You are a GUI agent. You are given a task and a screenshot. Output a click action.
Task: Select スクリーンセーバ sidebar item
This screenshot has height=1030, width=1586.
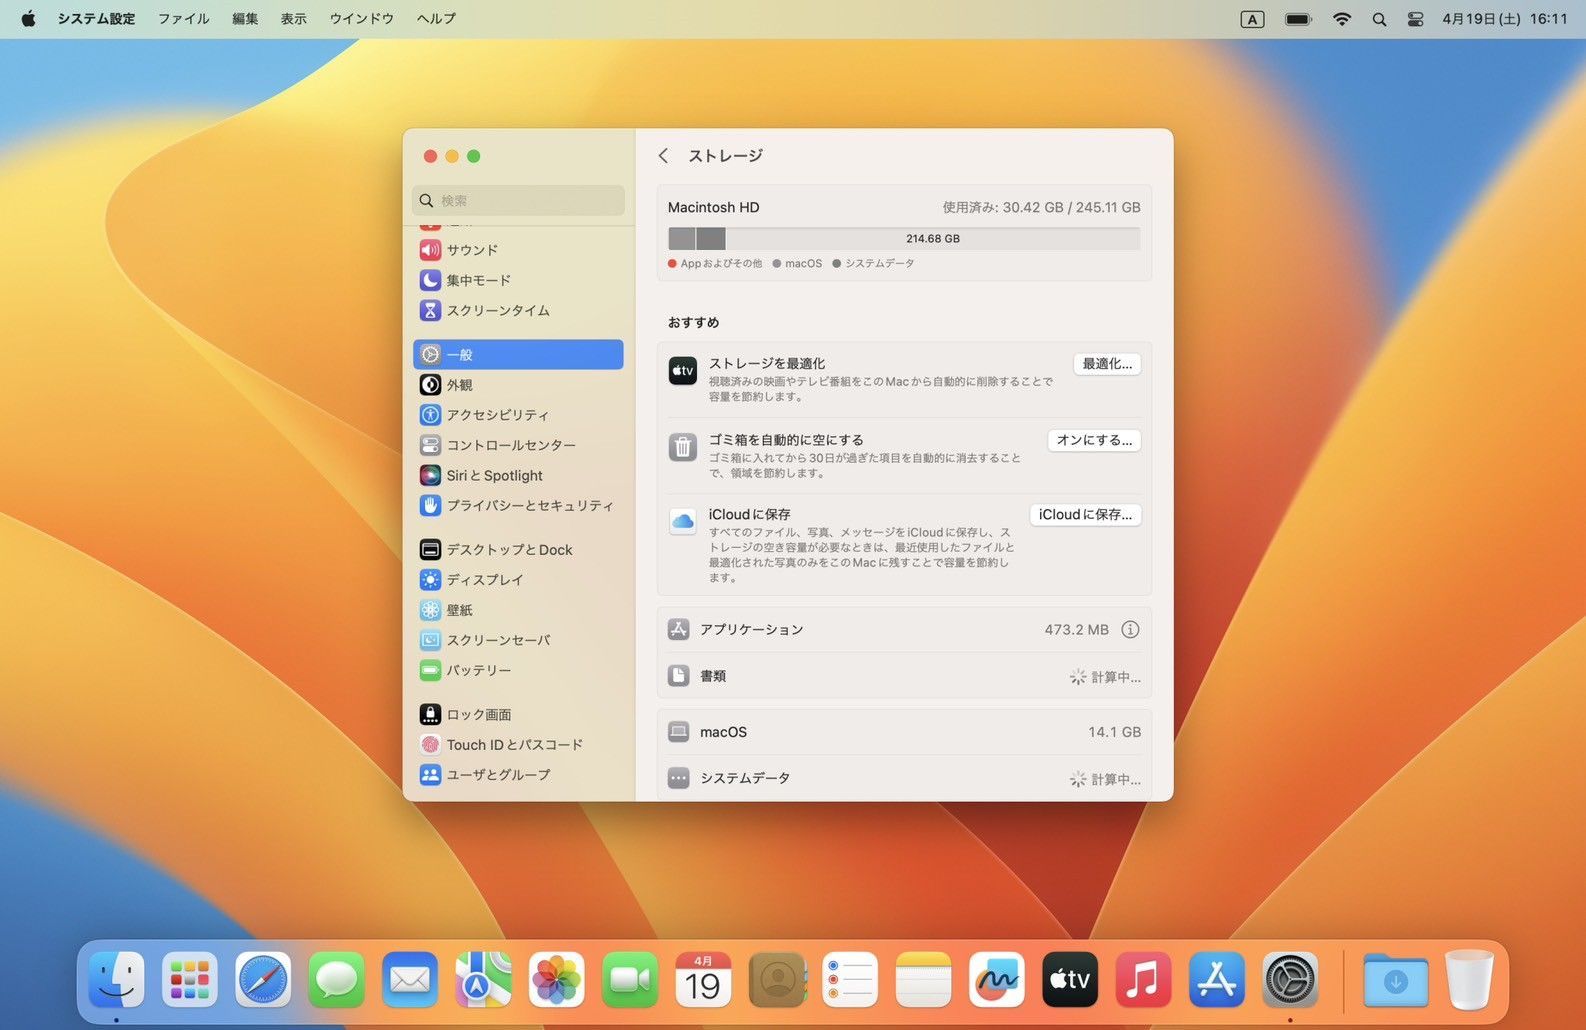[518, 640]
